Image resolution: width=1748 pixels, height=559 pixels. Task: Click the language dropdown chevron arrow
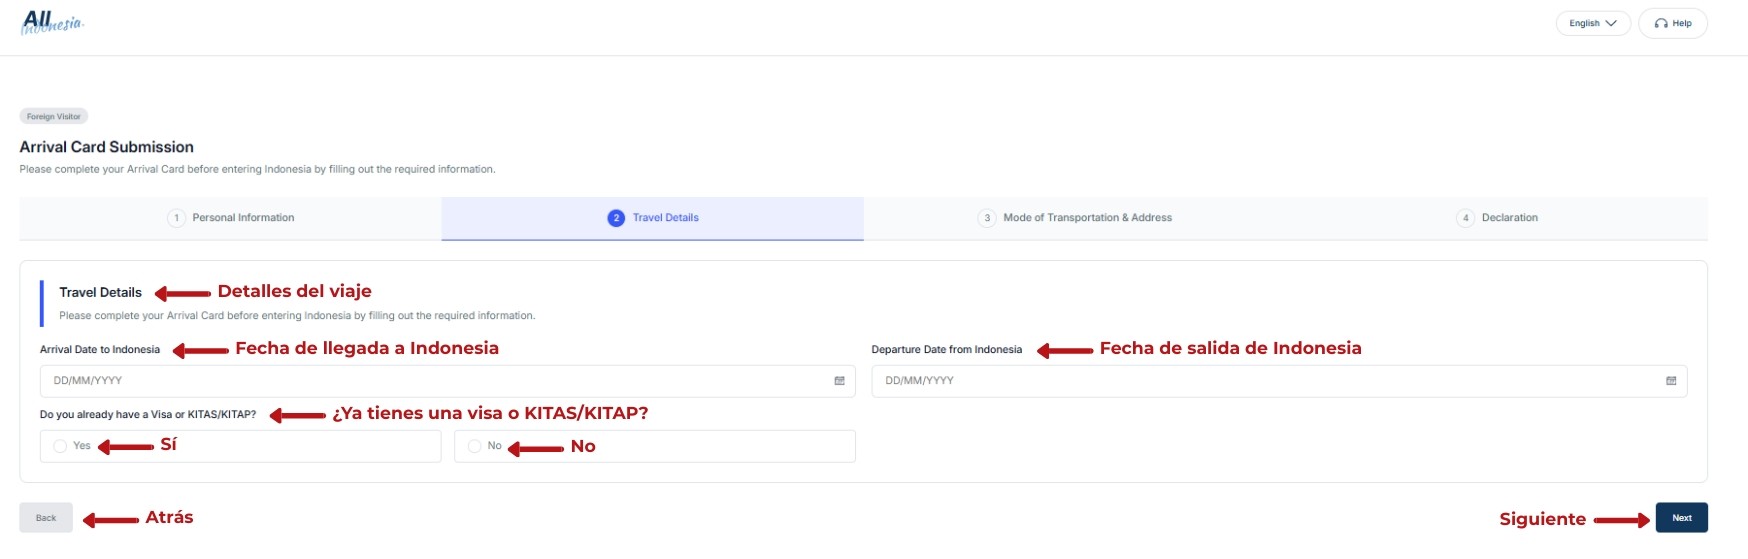tap(1611, 23)
